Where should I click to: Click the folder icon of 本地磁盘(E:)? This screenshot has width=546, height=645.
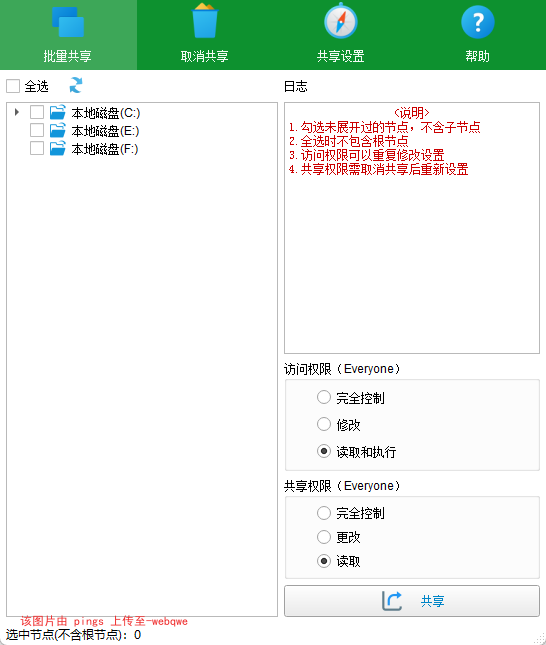(58, 130)
